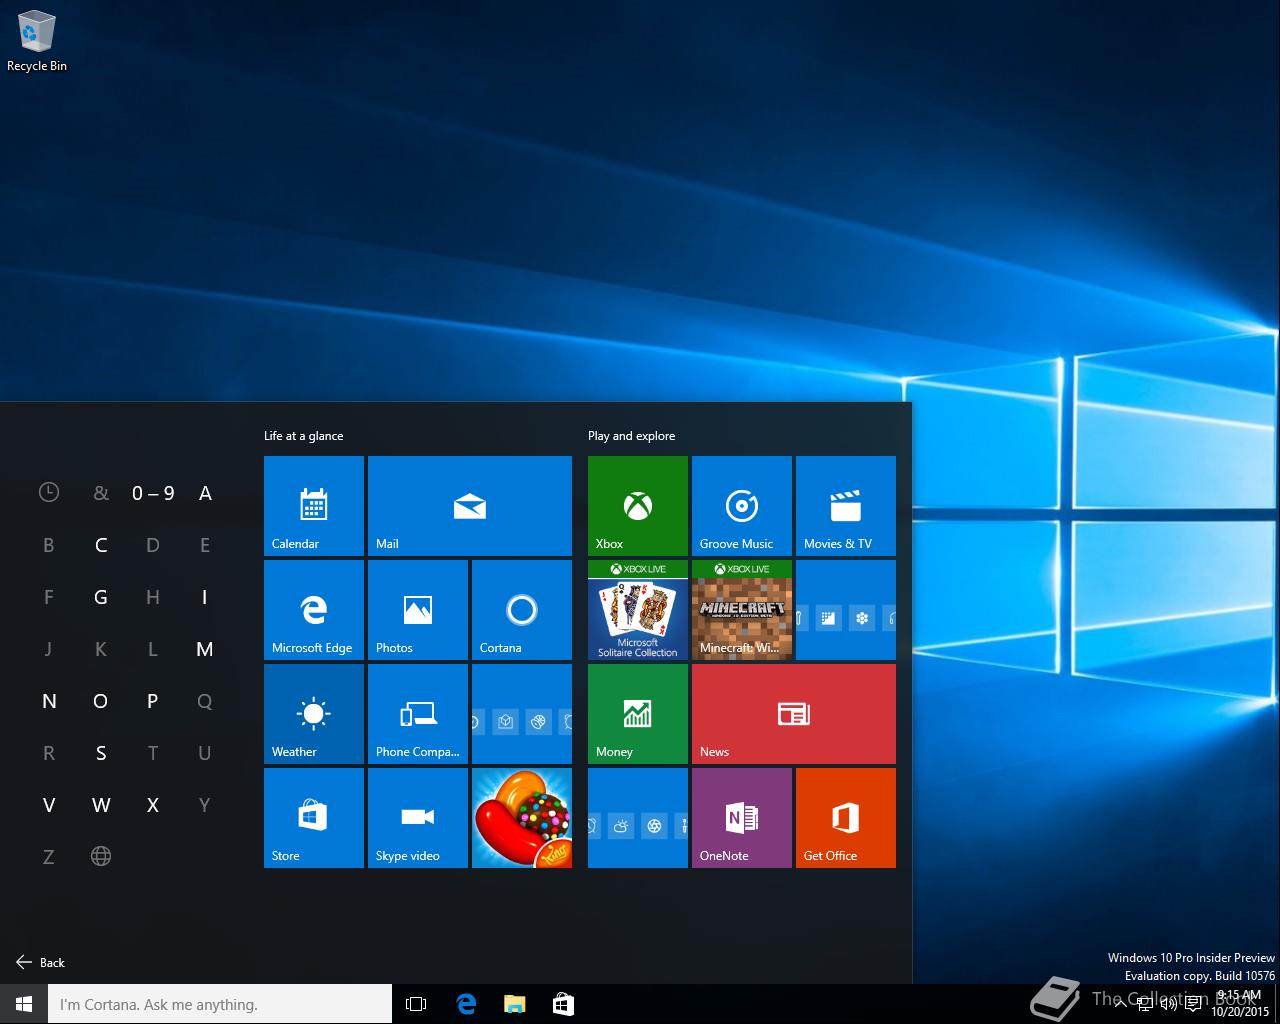Viewport: 1280px width, 1024px height.
Task: Open File Explorer from taskbar
Action: (514, 1004)
